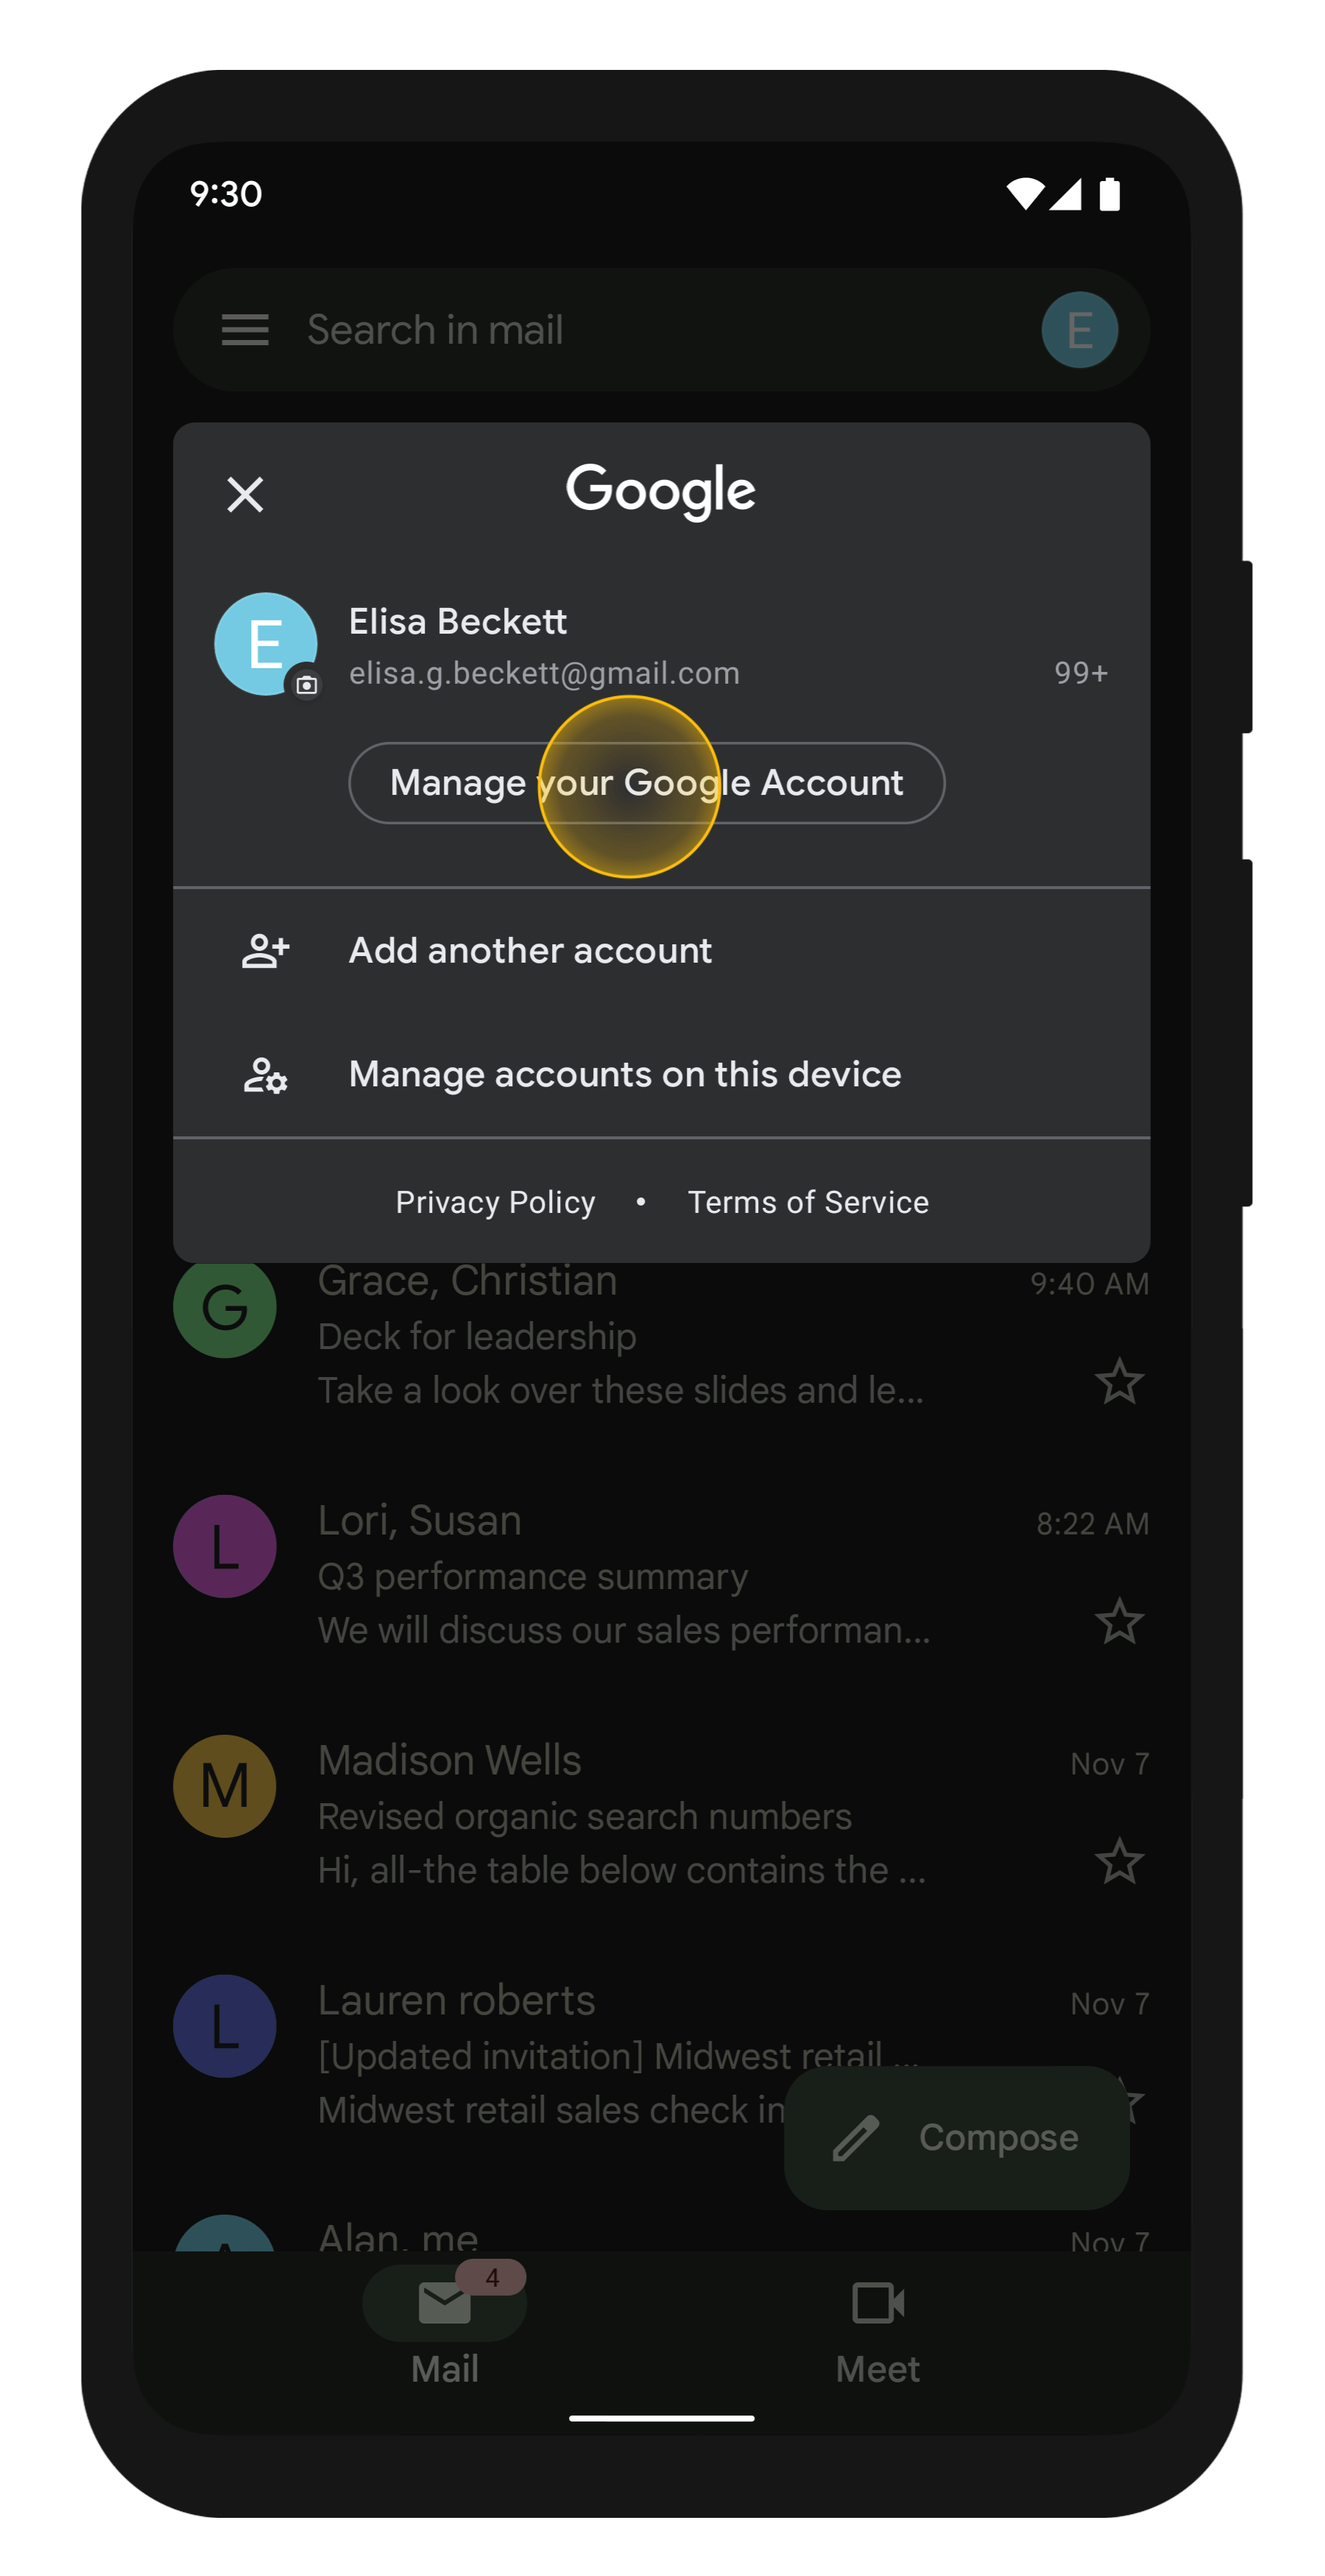Change profile photo via camera badge
The image size is (1325, 2576).
pos(307,685)
